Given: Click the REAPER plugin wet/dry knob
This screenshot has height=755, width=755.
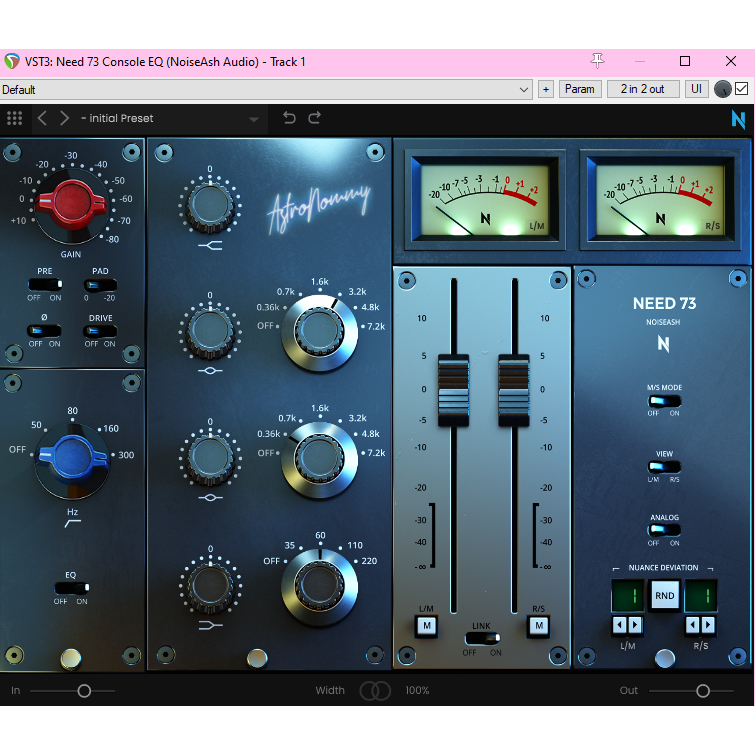Looking at the screenshot, I should (722, 89).
